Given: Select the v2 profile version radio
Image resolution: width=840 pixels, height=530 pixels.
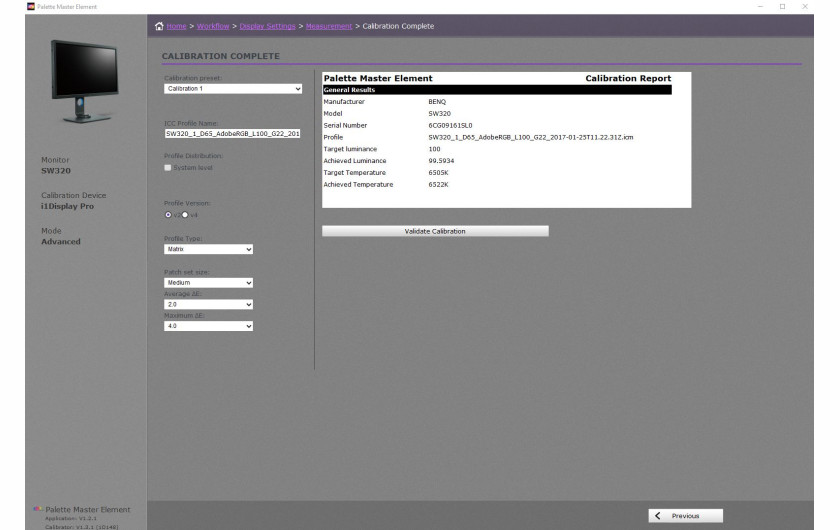Looking at the screenshot, I should 168,215.
